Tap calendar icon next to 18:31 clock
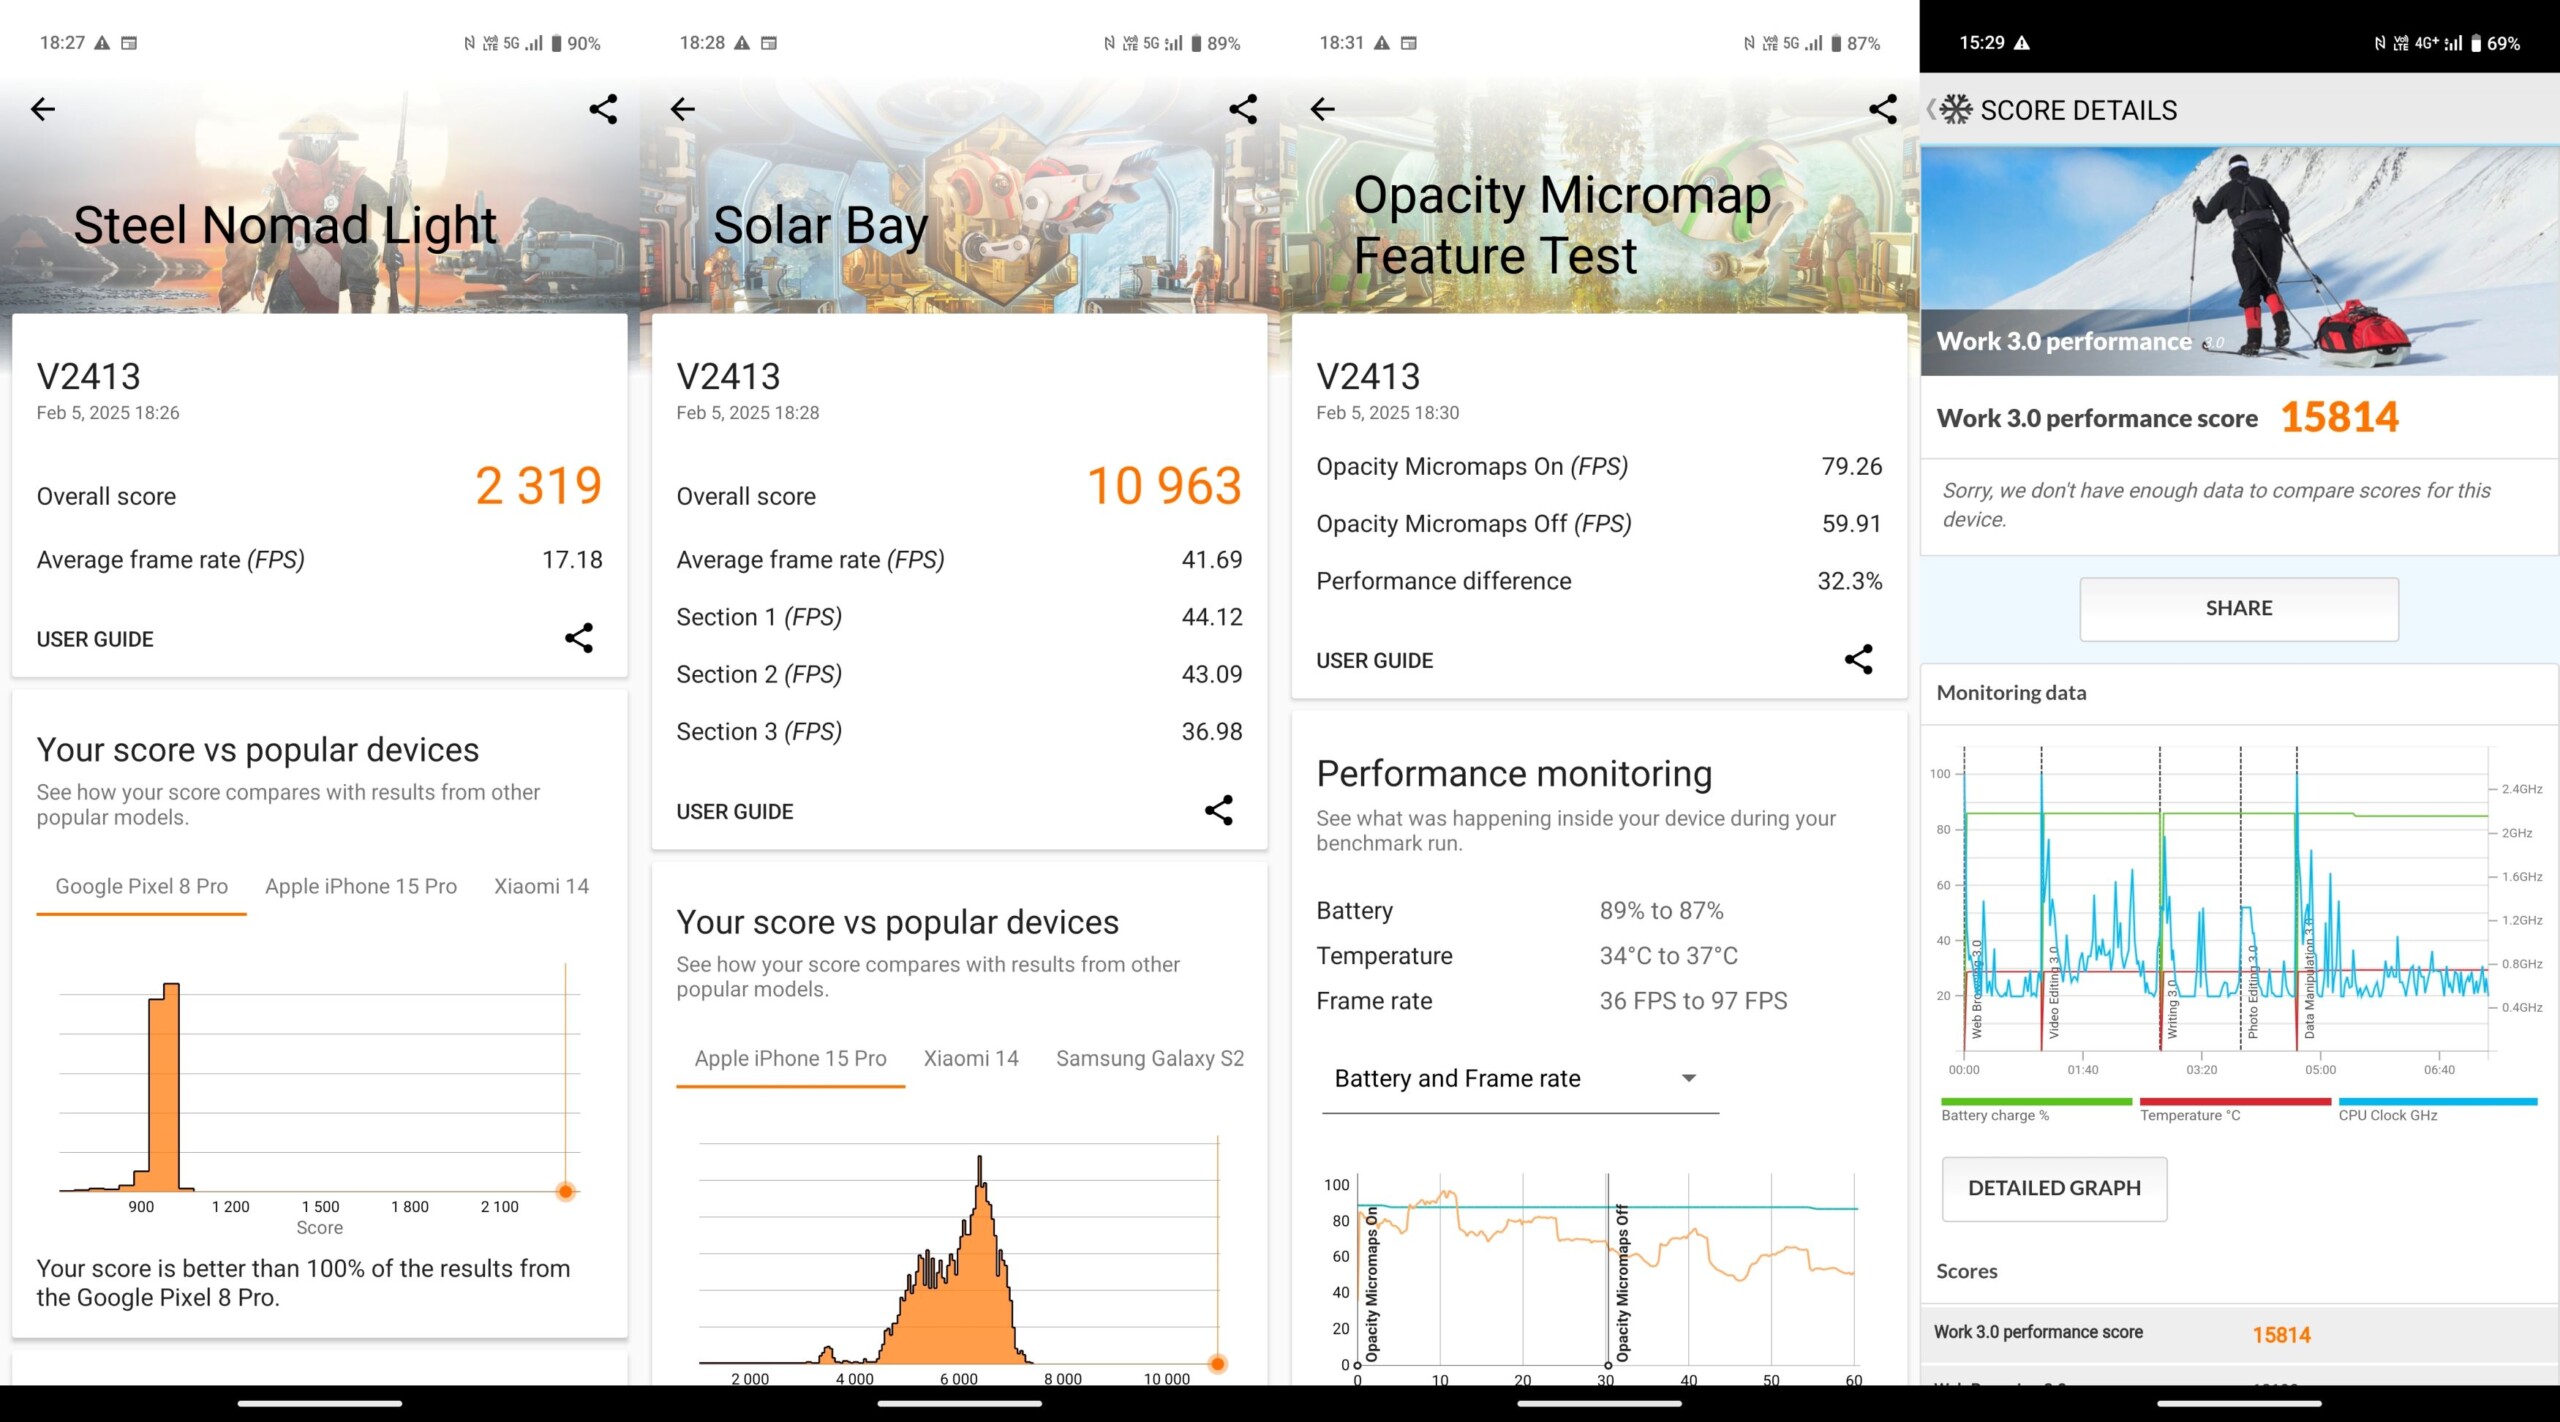2560x1422 pixels. 1408,43
